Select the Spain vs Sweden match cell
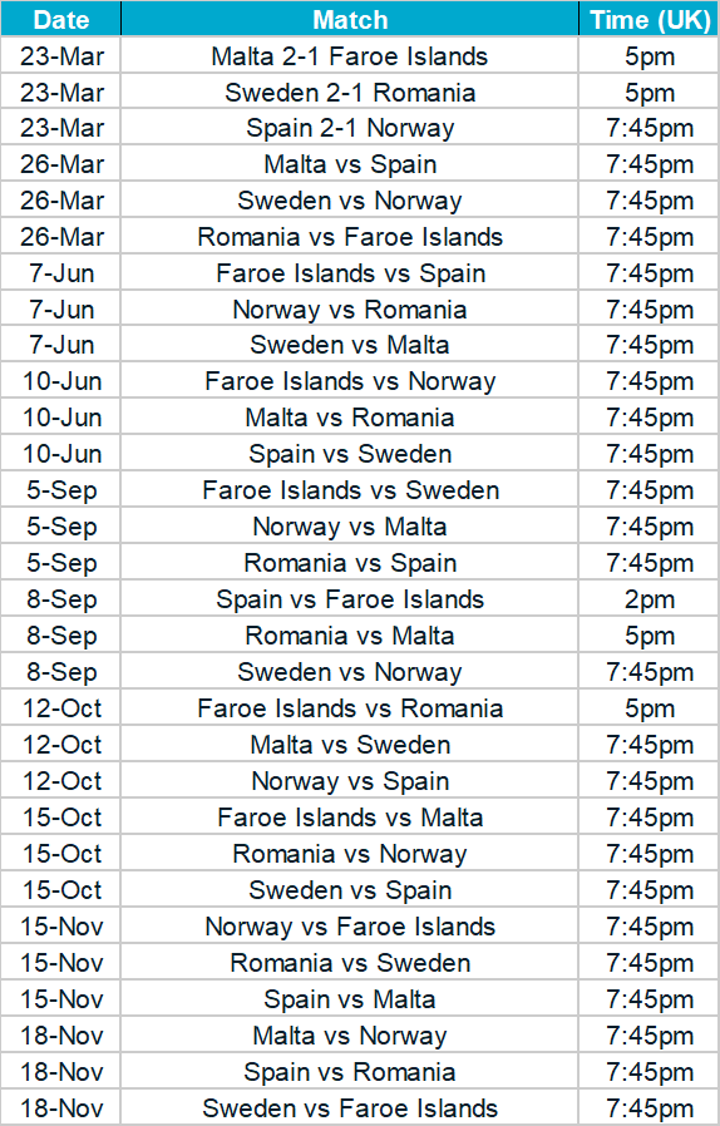The width and height of the screenshot is (720, 1126). click(349, 454)
